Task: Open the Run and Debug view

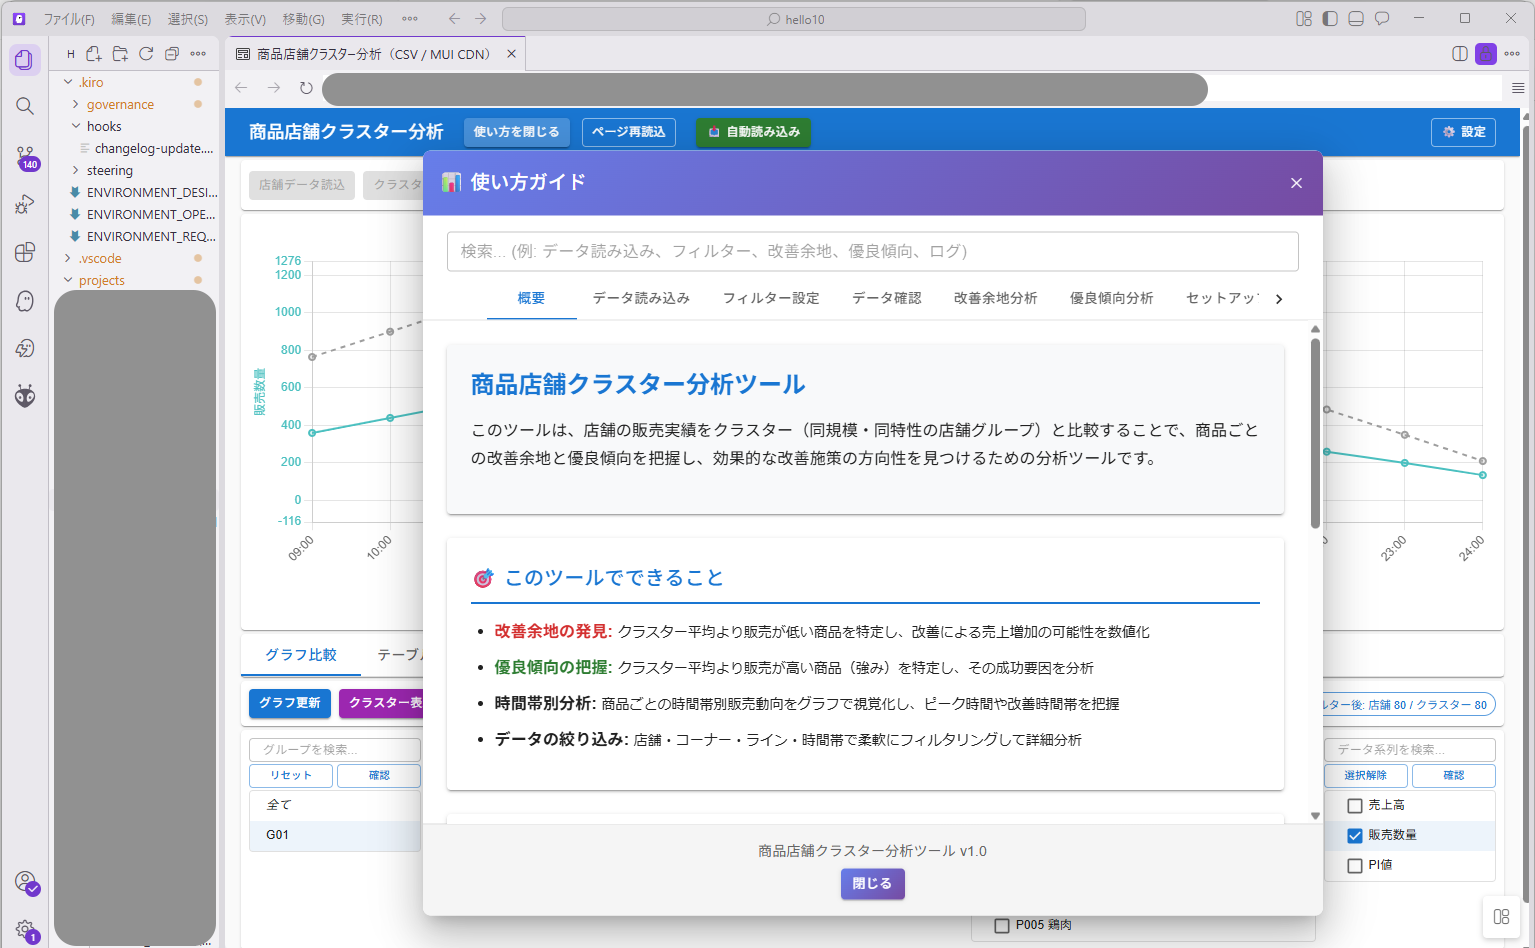Action: point(25,204)
